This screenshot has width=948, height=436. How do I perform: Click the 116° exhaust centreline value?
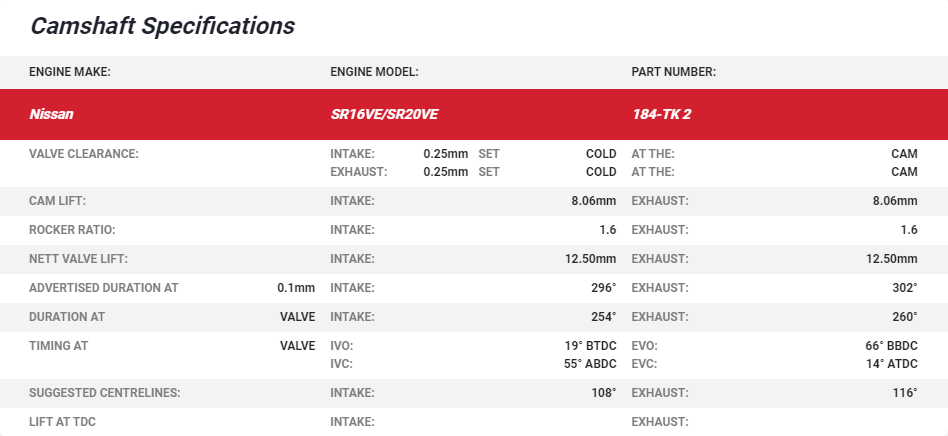[x=904, y=393]
